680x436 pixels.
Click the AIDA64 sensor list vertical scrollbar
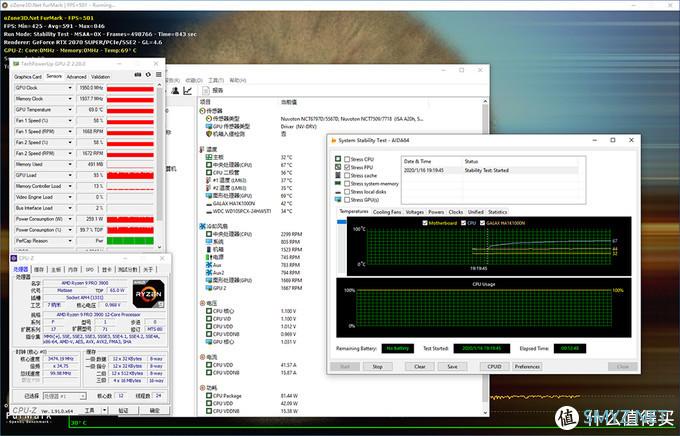click(485, 256)
